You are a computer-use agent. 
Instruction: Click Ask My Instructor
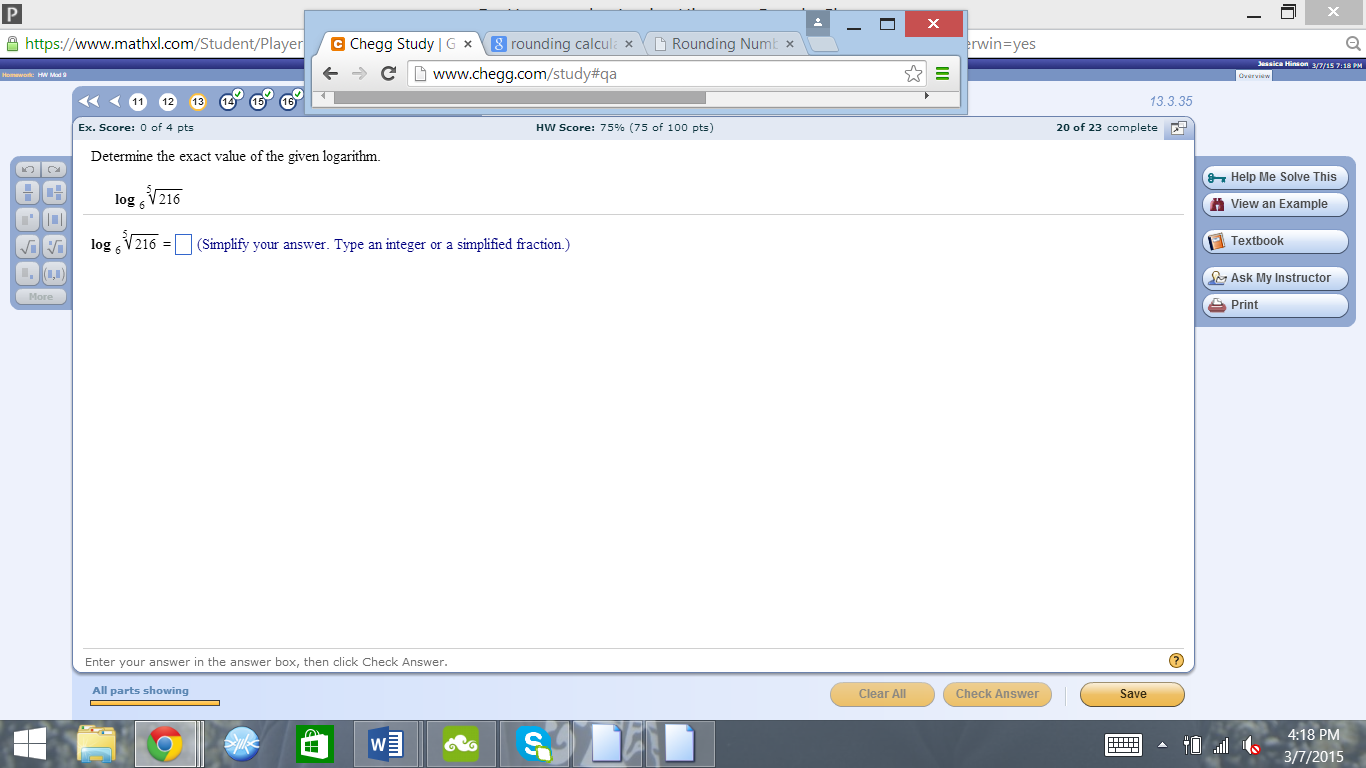click(1275, 278)
